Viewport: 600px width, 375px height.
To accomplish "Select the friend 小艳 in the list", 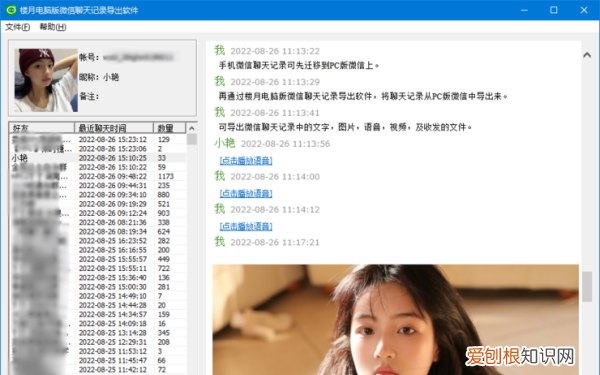I will (98, 158).
